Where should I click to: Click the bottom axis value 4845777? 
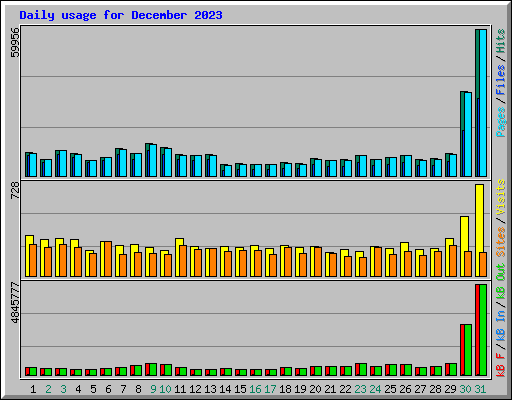15,303
